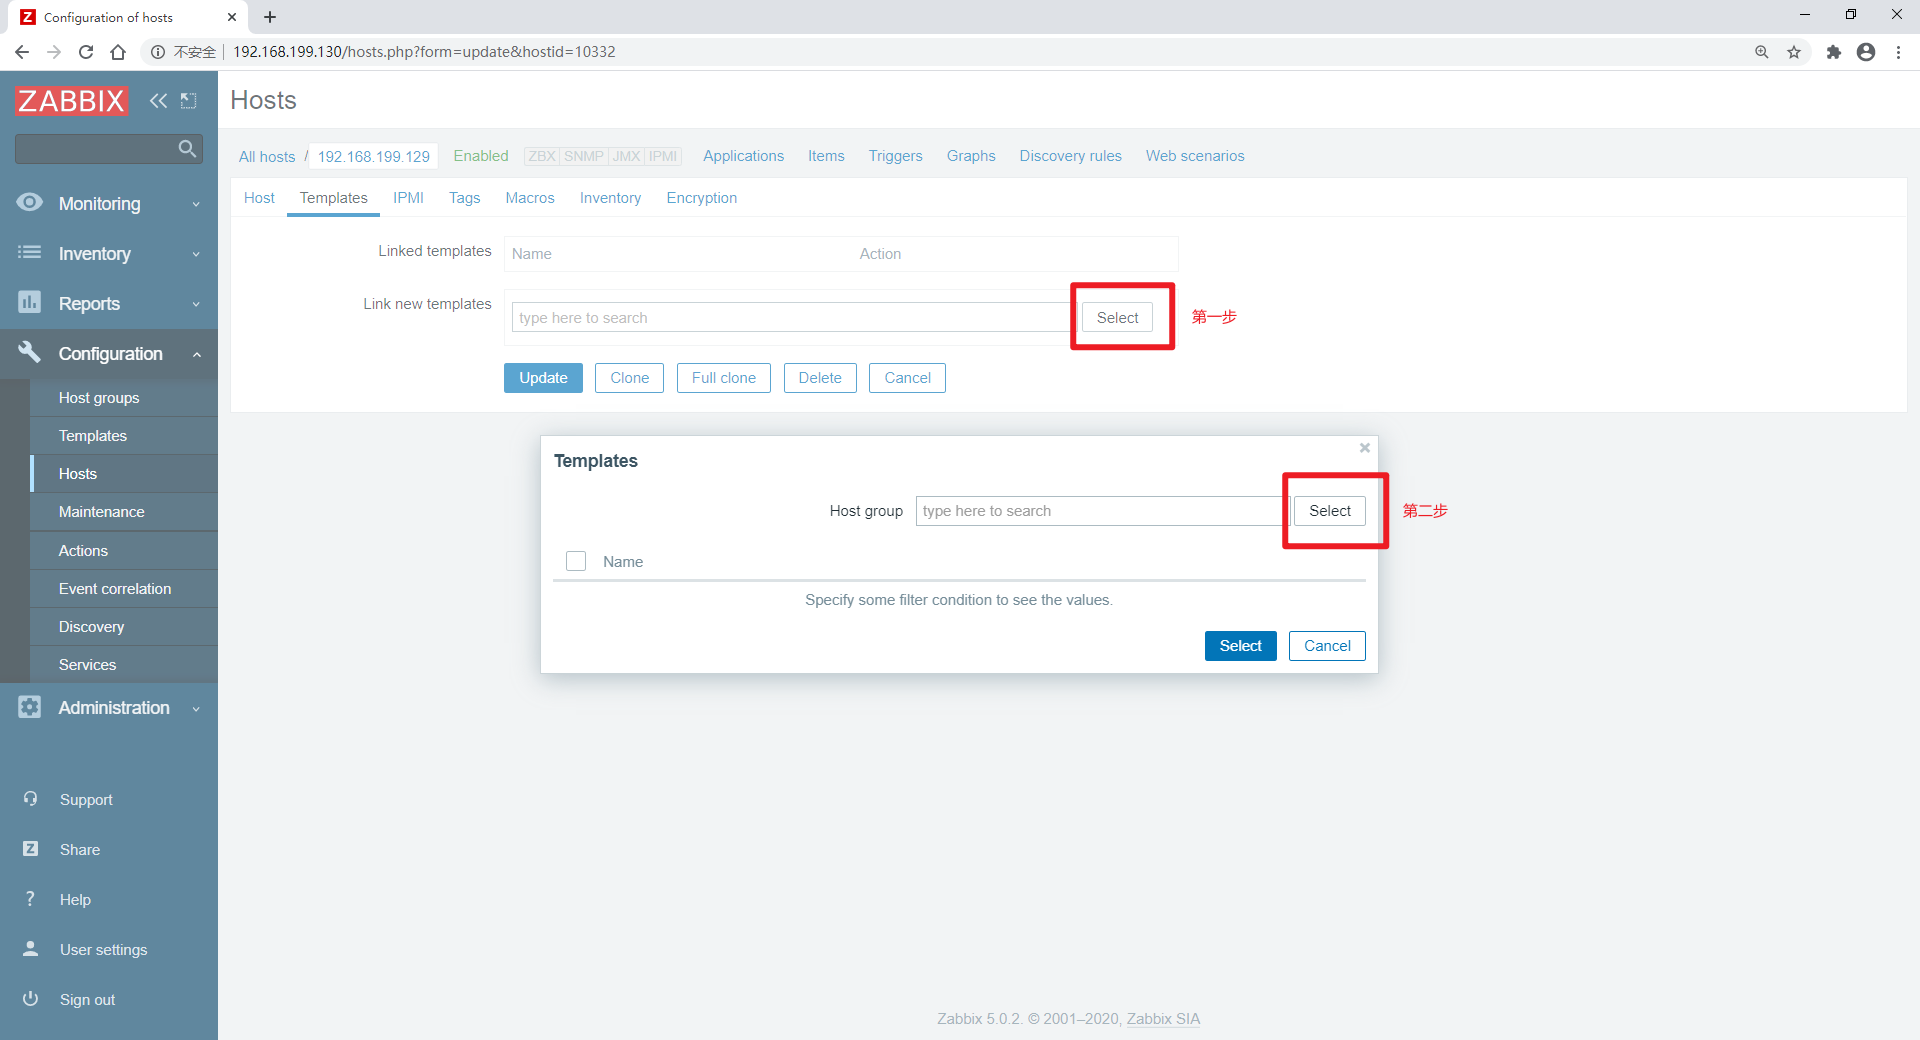Cancel the Templates dialog
Screen dimensions: 1920x1040
pyautogui.click(x=1327, y=646)
